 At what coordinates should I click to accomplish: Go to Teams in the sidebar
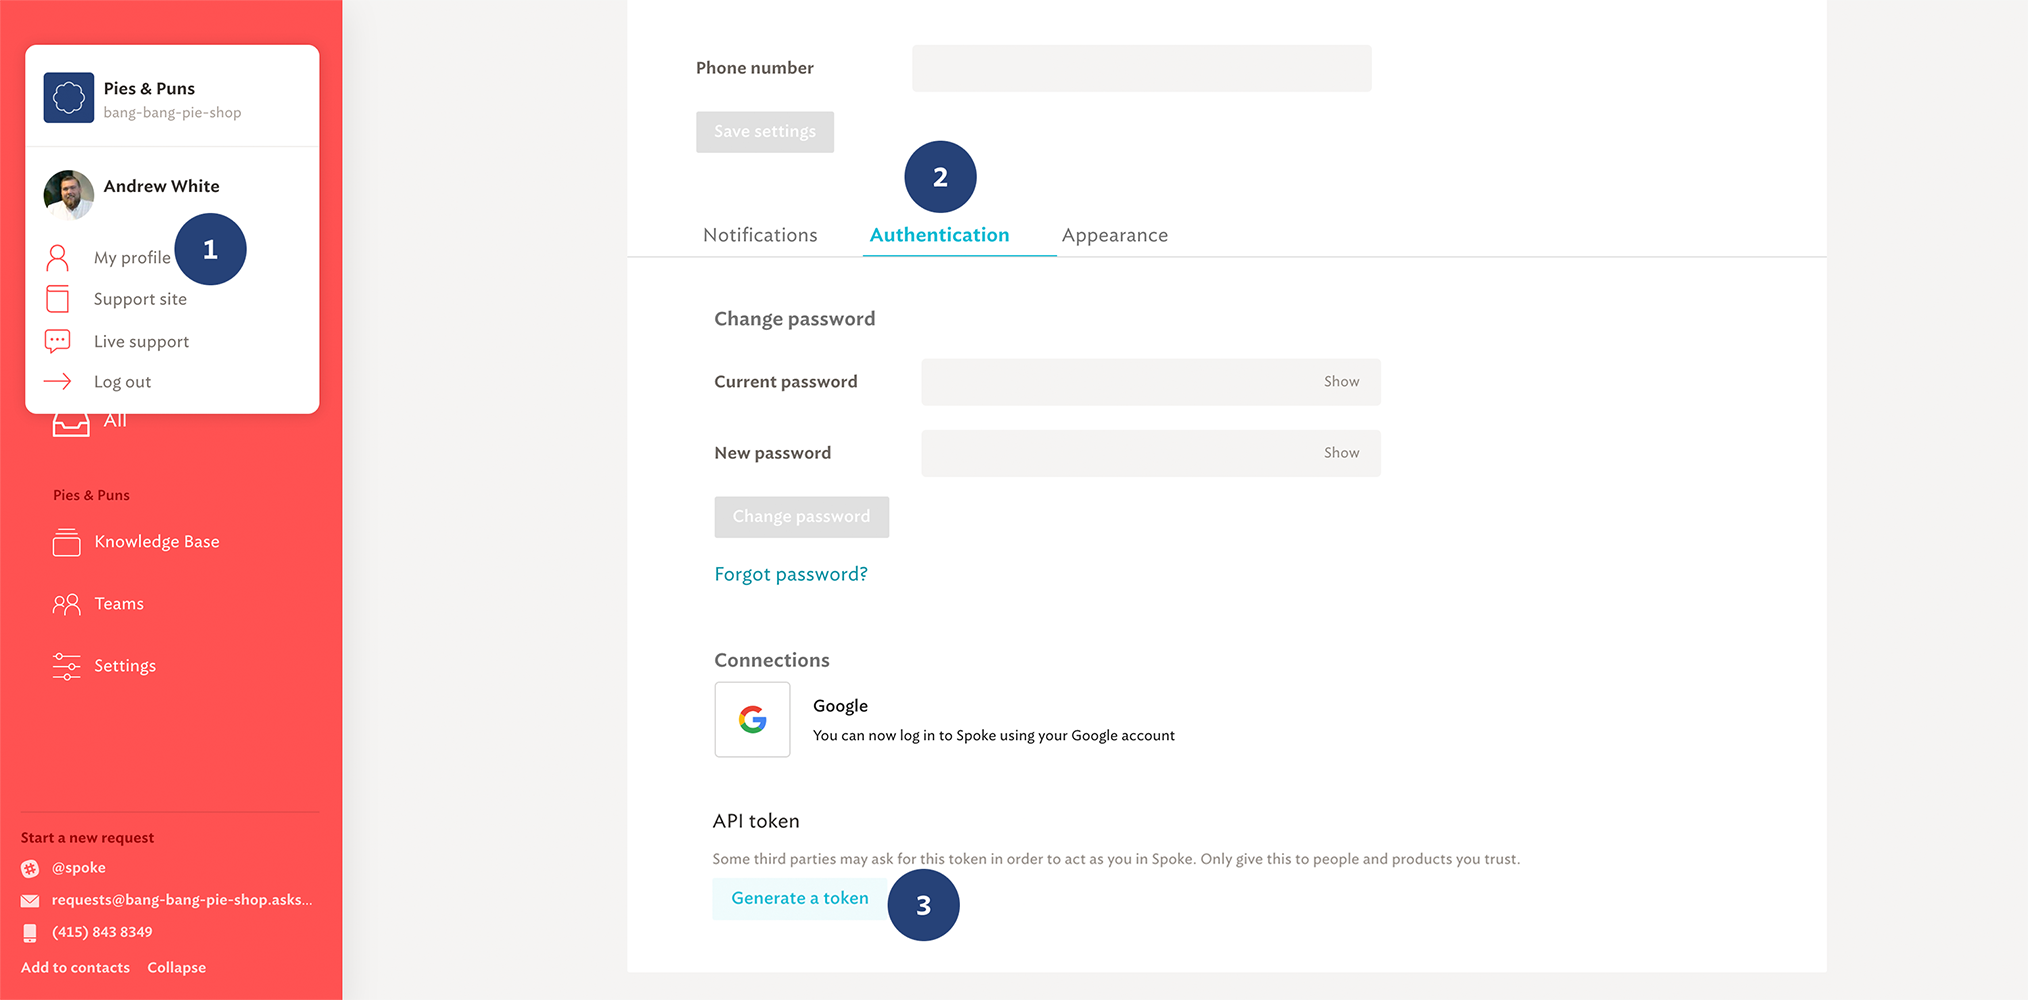pyautogui.click(x=119, y=604)
